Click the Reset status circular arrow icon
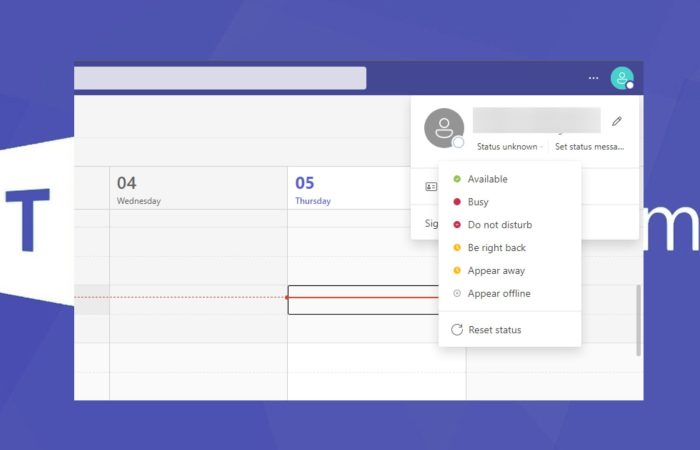700x450 pixels. pyautogui.click(x=457, y=329)
